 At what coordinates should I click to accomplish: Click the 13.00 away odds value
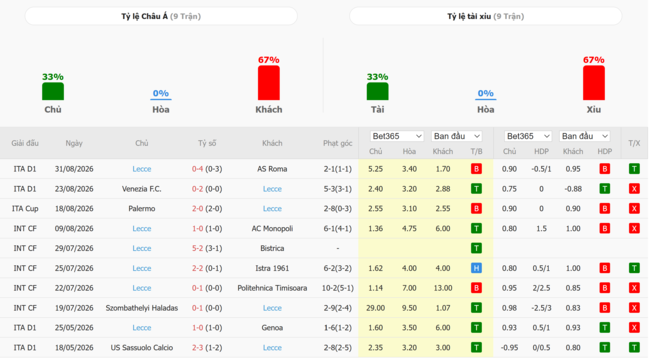443,288
